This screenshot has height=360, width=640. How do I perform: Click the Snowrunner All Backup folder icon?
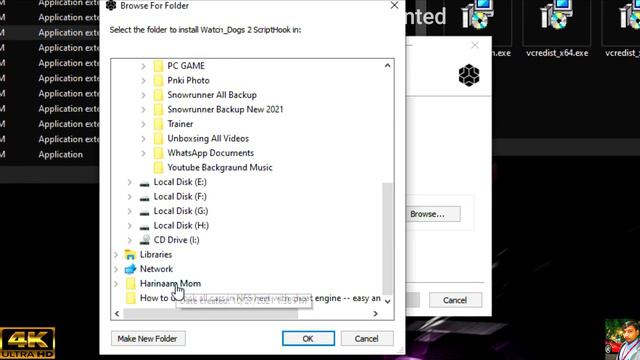click(x=158, y=95)
